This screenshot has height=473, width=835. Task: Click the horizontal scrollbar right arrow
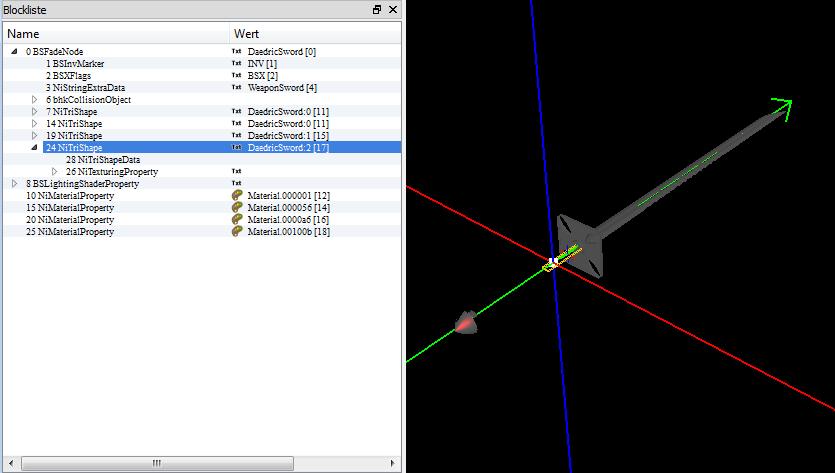click(397, 464)
